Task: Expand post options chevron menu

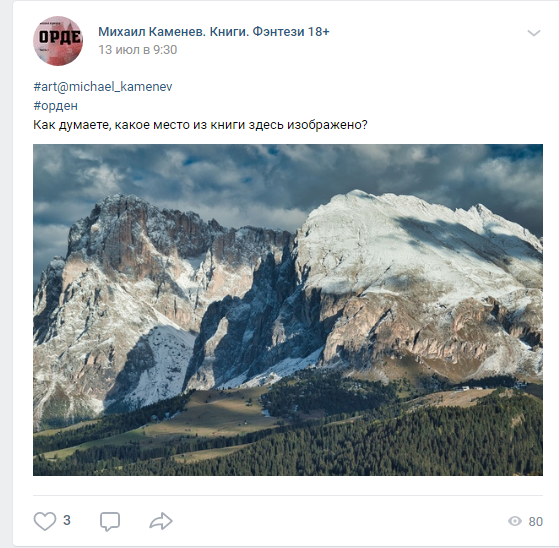Action: (534, 33)
